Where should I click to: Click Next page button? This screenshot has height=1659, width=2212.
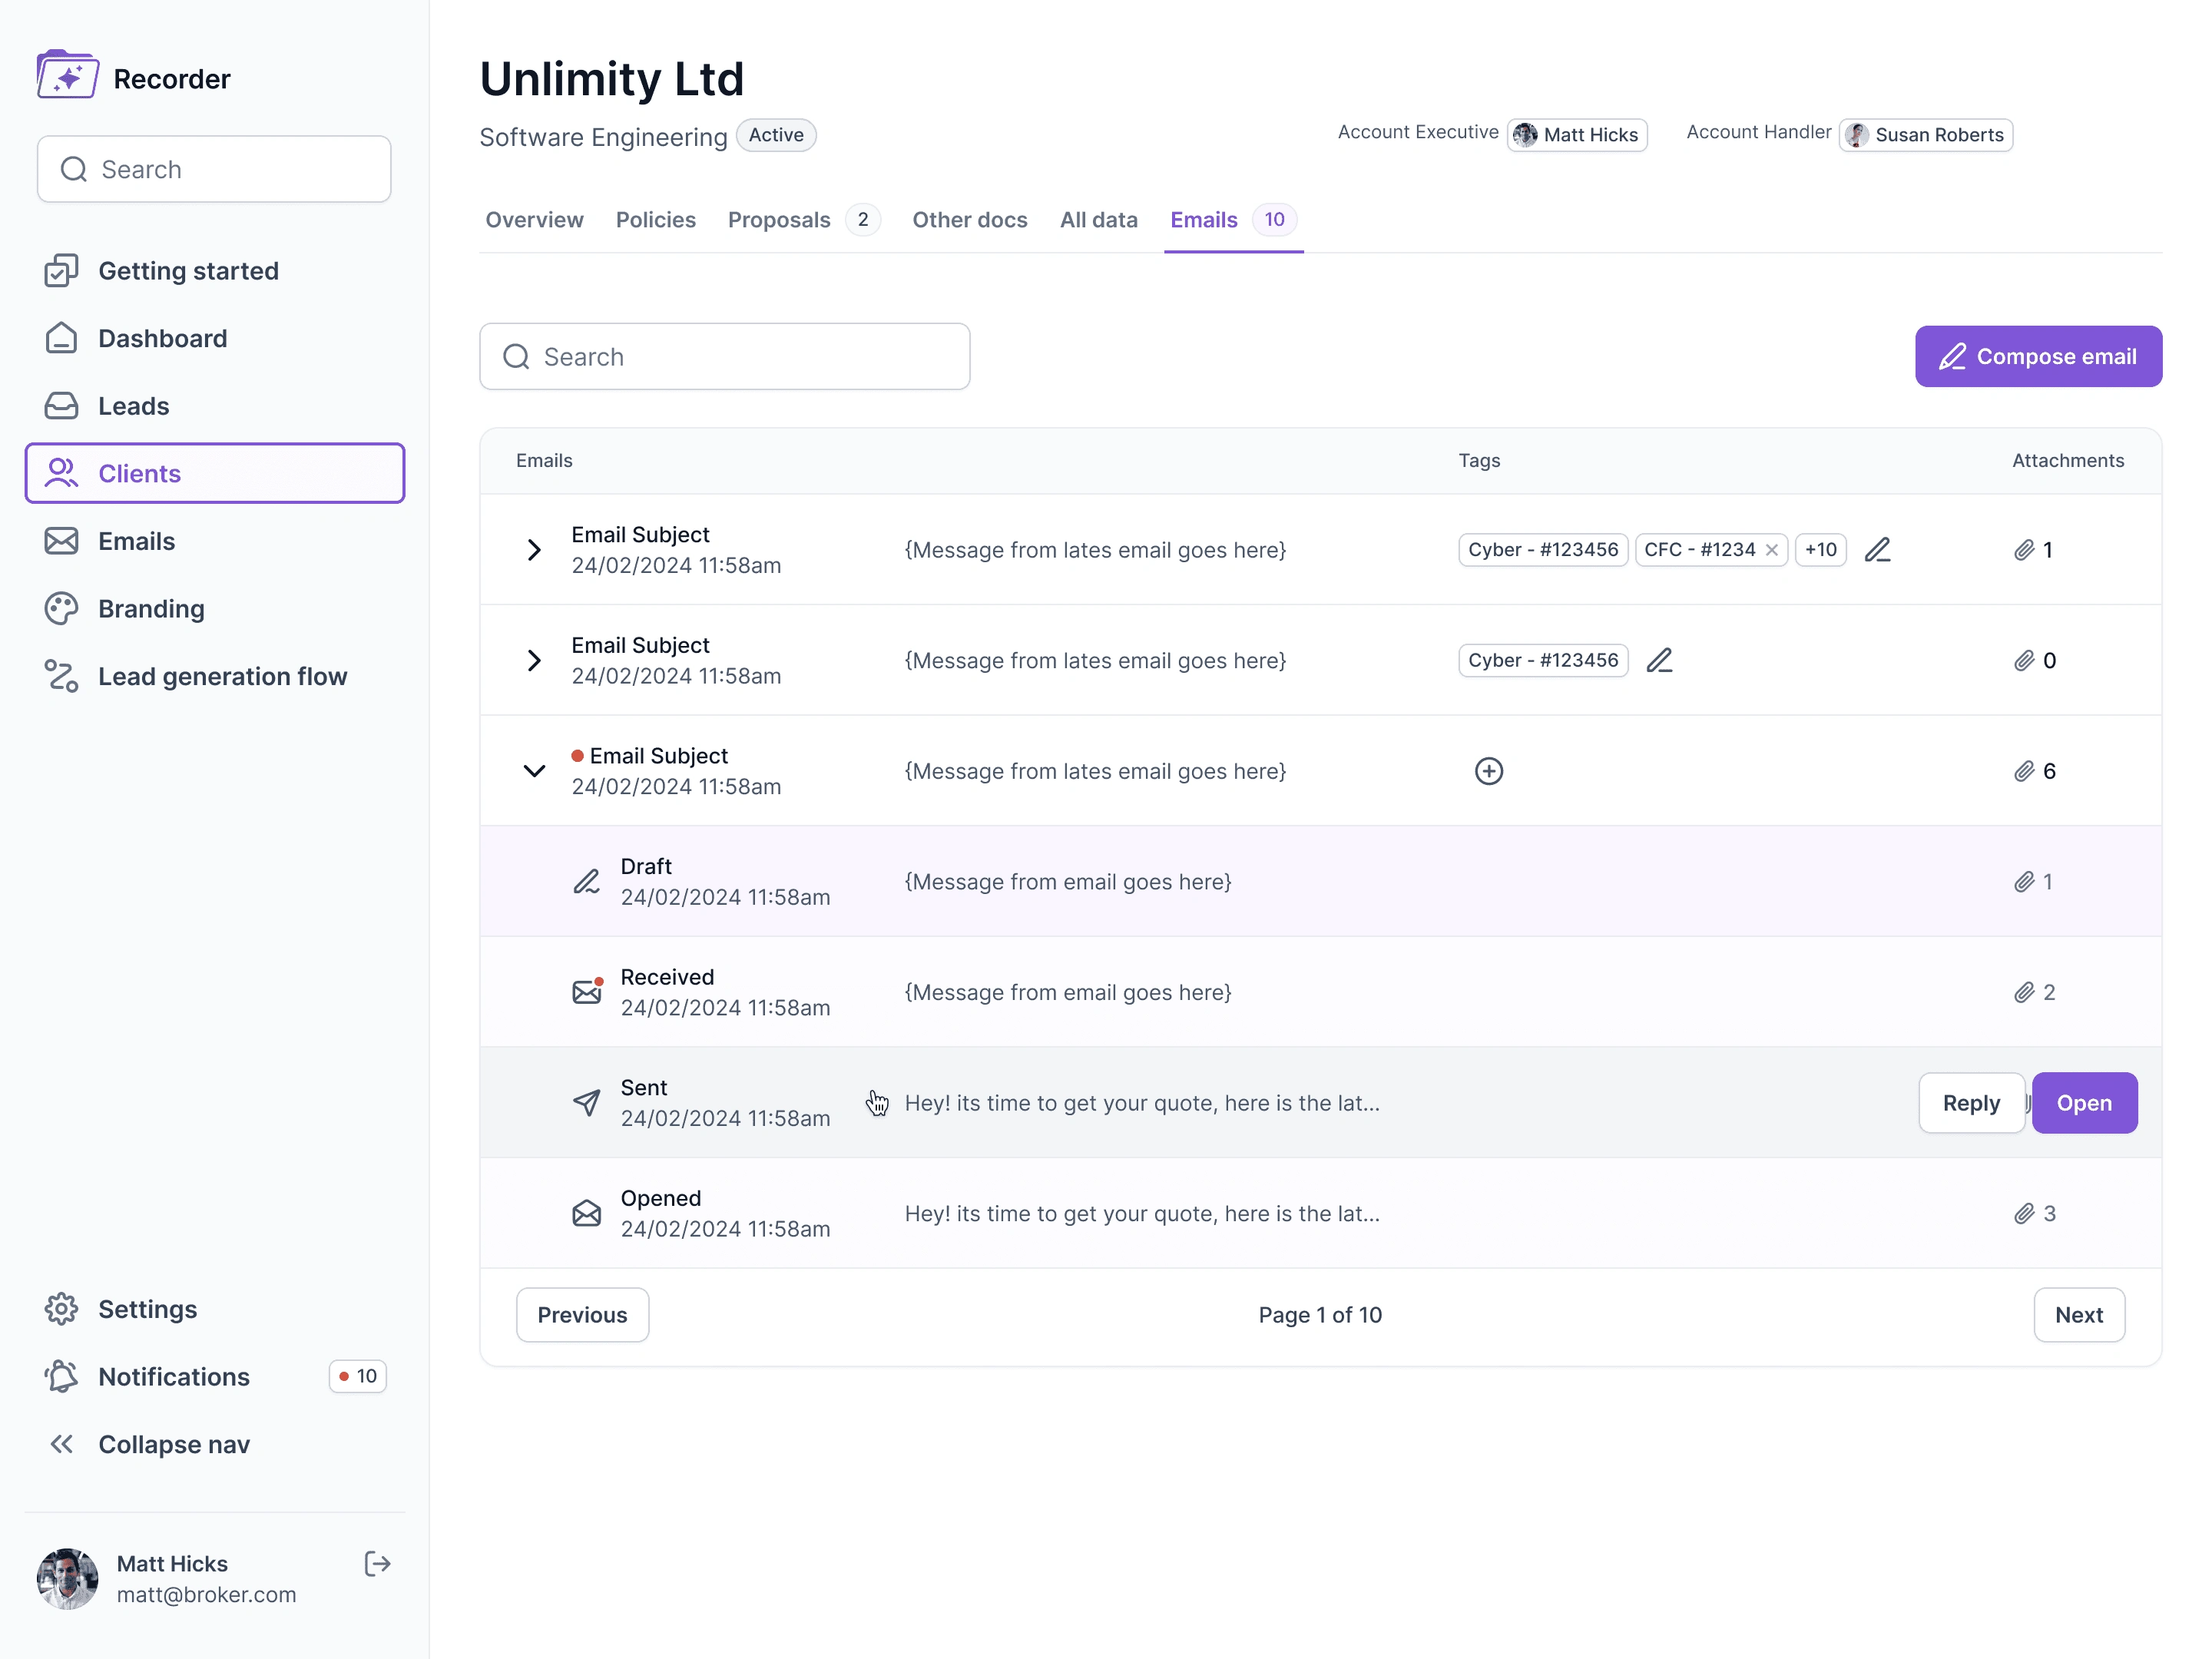click(2078, 1315)
